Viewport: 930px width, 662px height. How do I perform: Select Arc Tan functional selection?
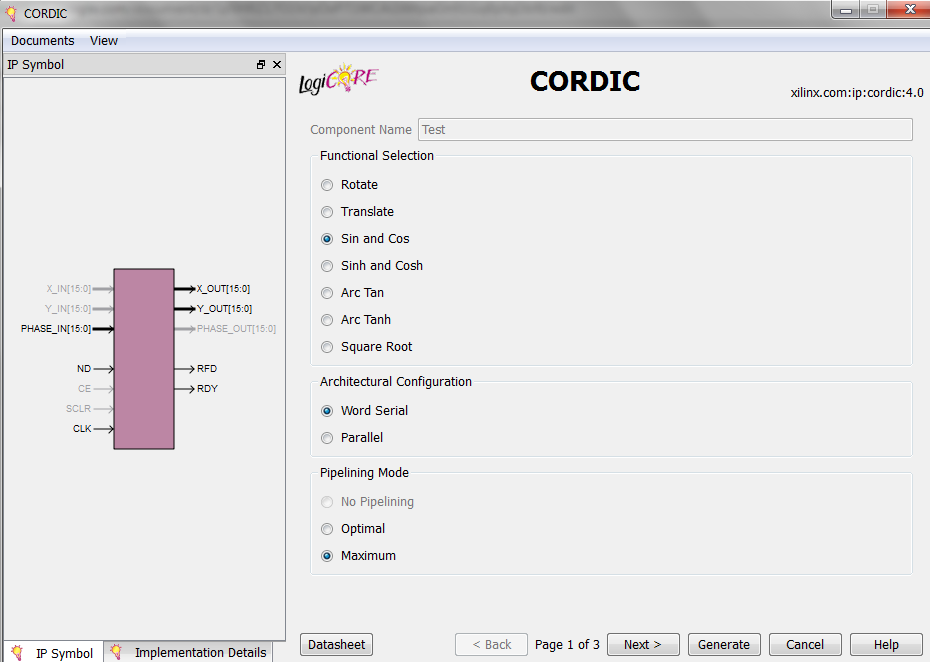tap(327, 293)
